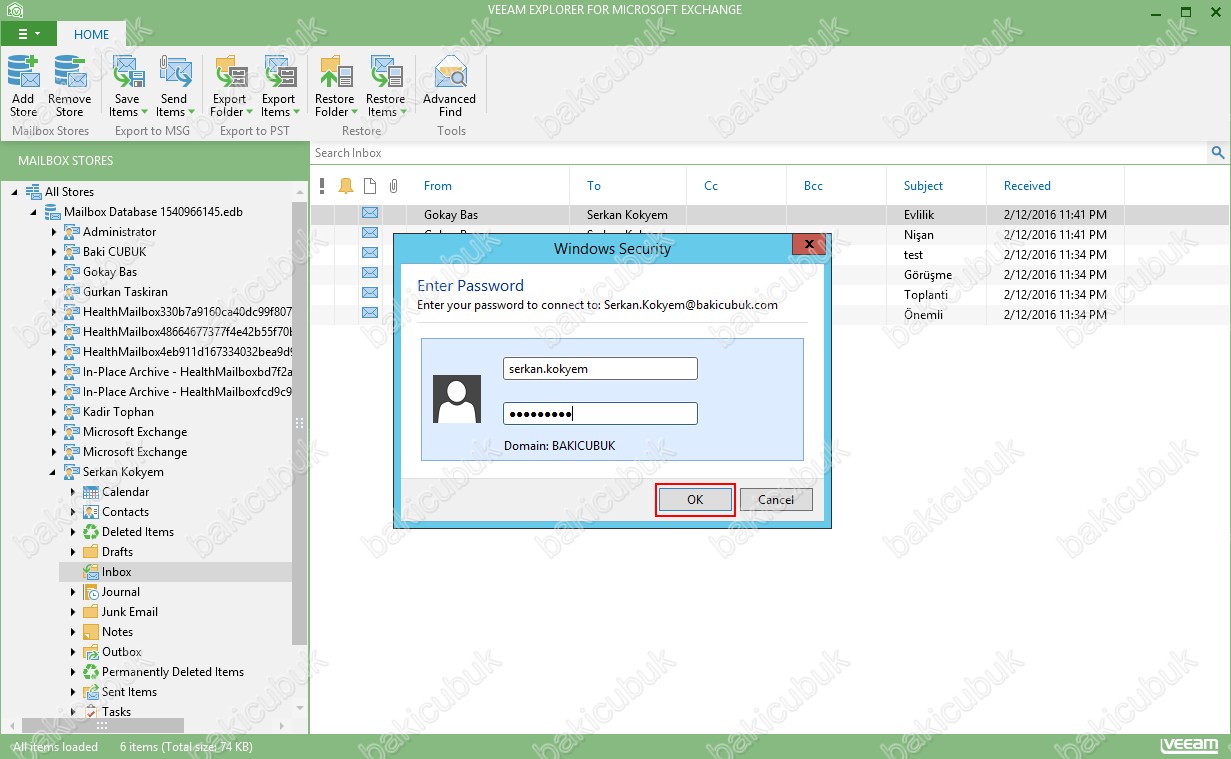The height and width of the screenshot is (759, 1231).
Task: Close the Windows Security dialog
Action: [808, 244]
